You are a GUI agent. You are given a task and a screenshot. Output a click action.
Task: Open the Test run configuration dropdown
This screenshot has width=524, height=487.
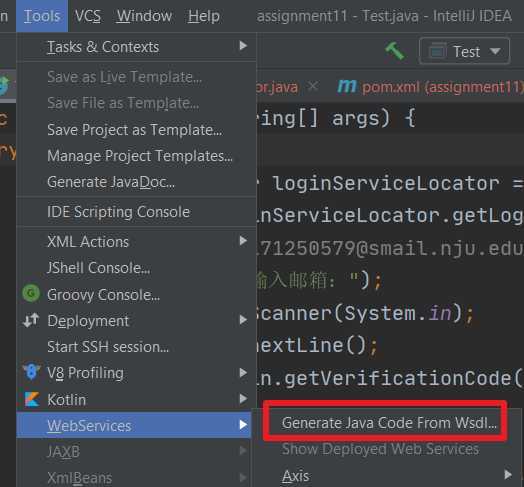click(x=464, y=51)
